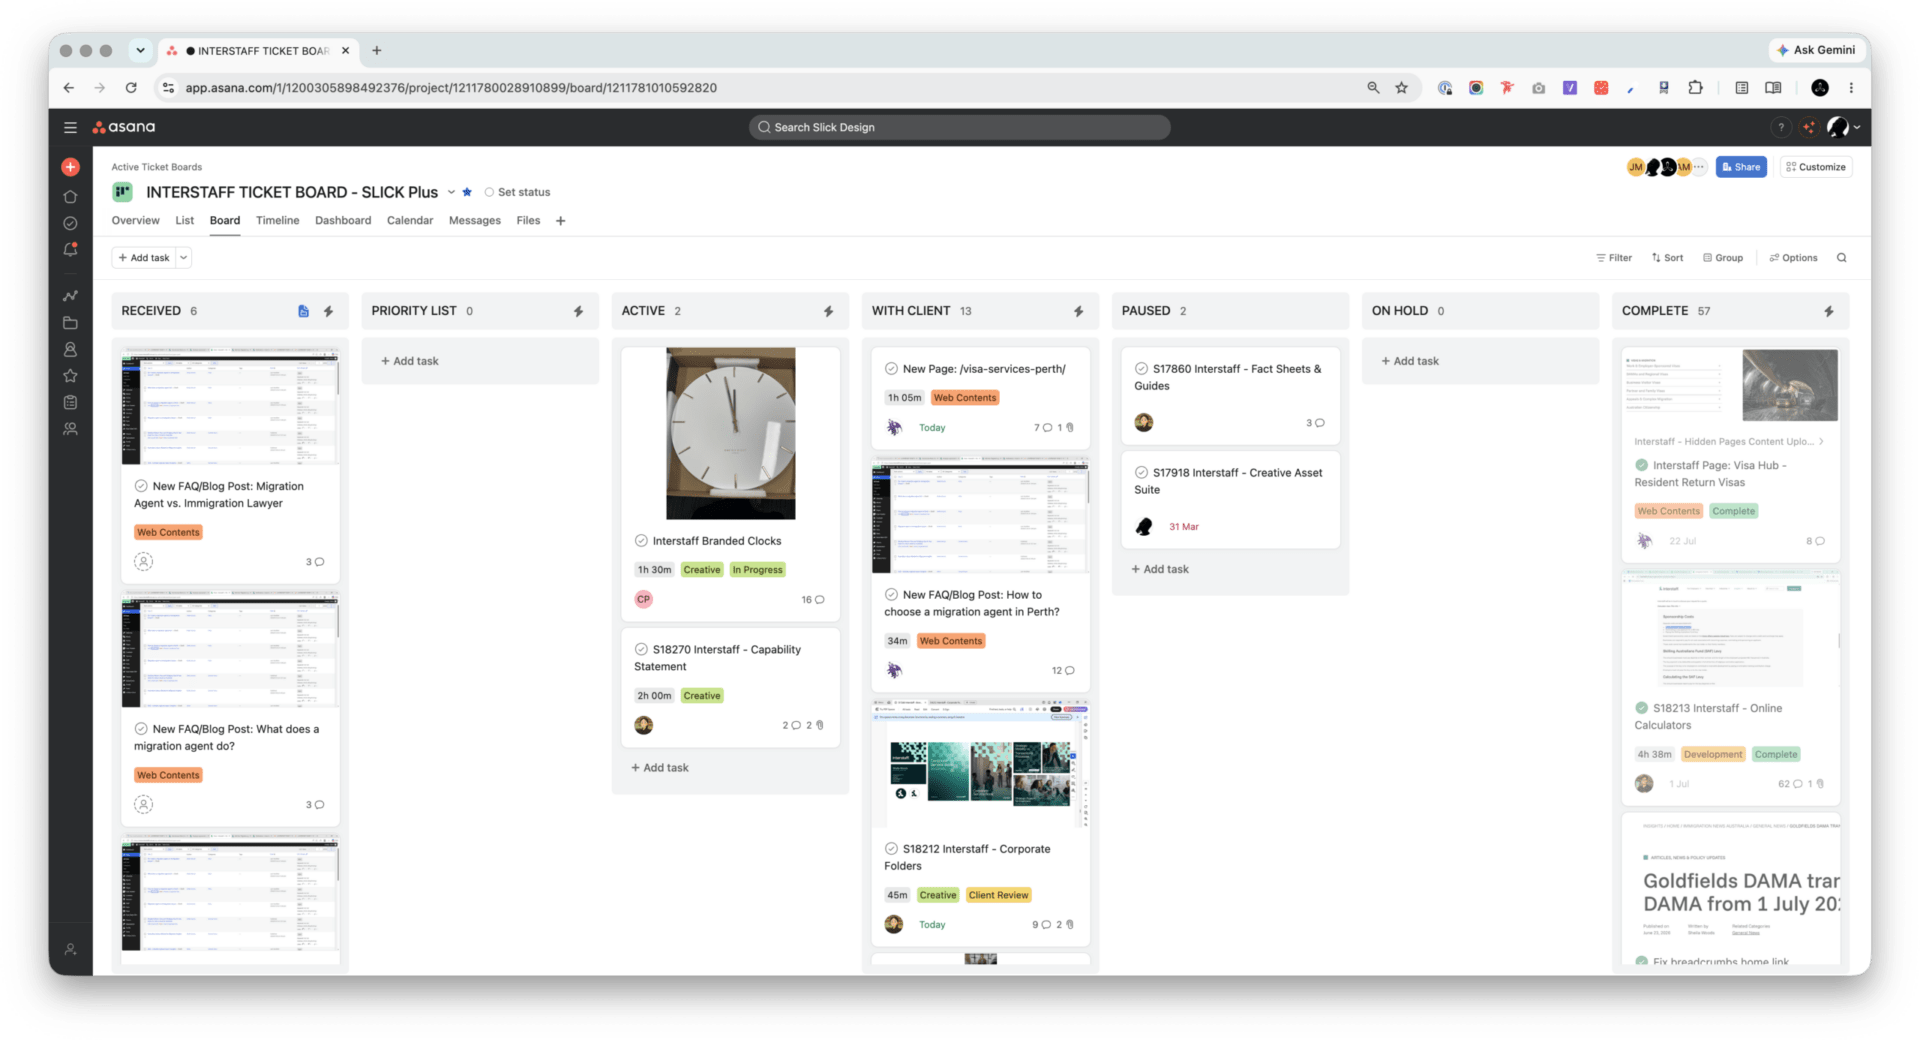The height and width of the screenshot is (1040, 1920).
Task: Open the Inbox bell icon in the sidebar
Action: 70,250
